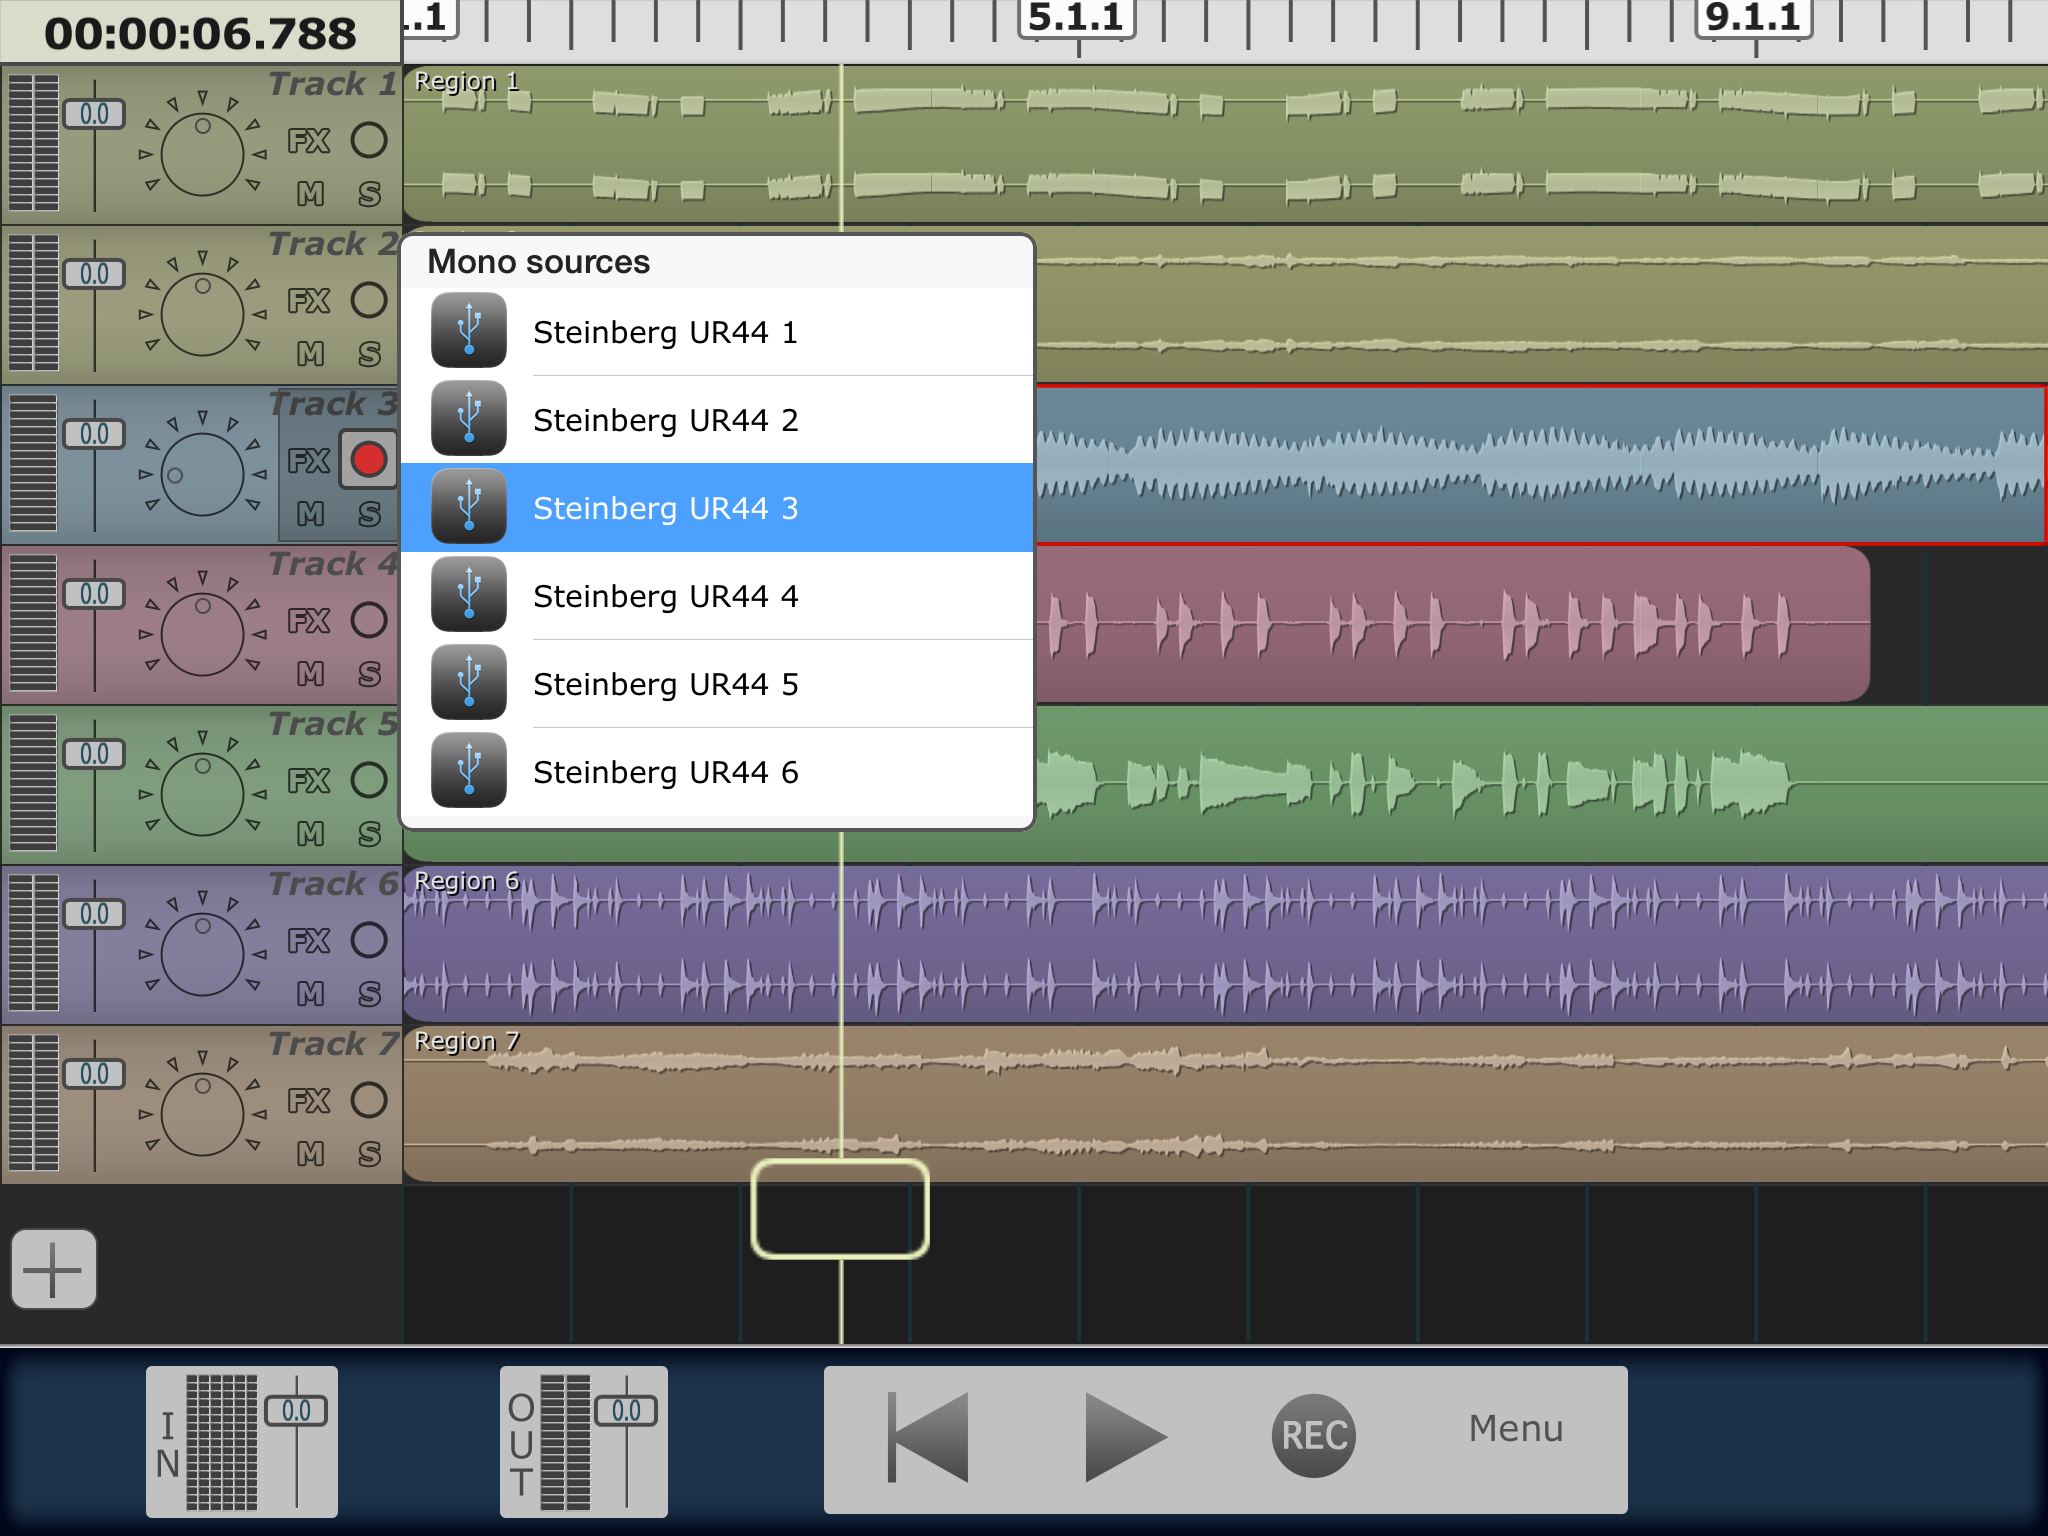Screen dimensions: 2048x1536
Task: Arm Track 1 for recording
Action: (369, 140)
